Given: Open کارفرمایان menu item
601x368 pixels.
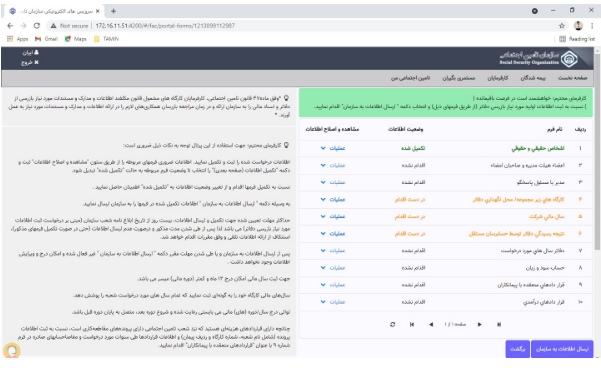Looking at the screenshot, I should pyautogui.click(x=498, y=78).
